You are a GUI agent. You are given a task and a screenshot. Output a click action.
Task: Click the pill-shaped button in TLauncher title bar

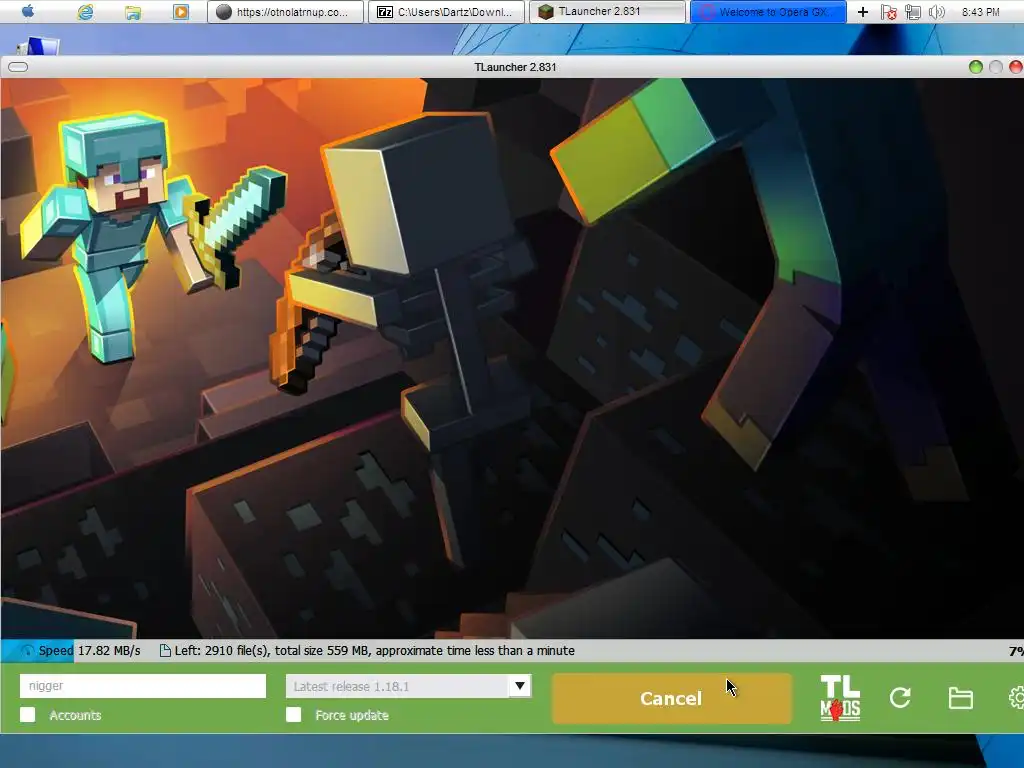(x=18, y=67)
